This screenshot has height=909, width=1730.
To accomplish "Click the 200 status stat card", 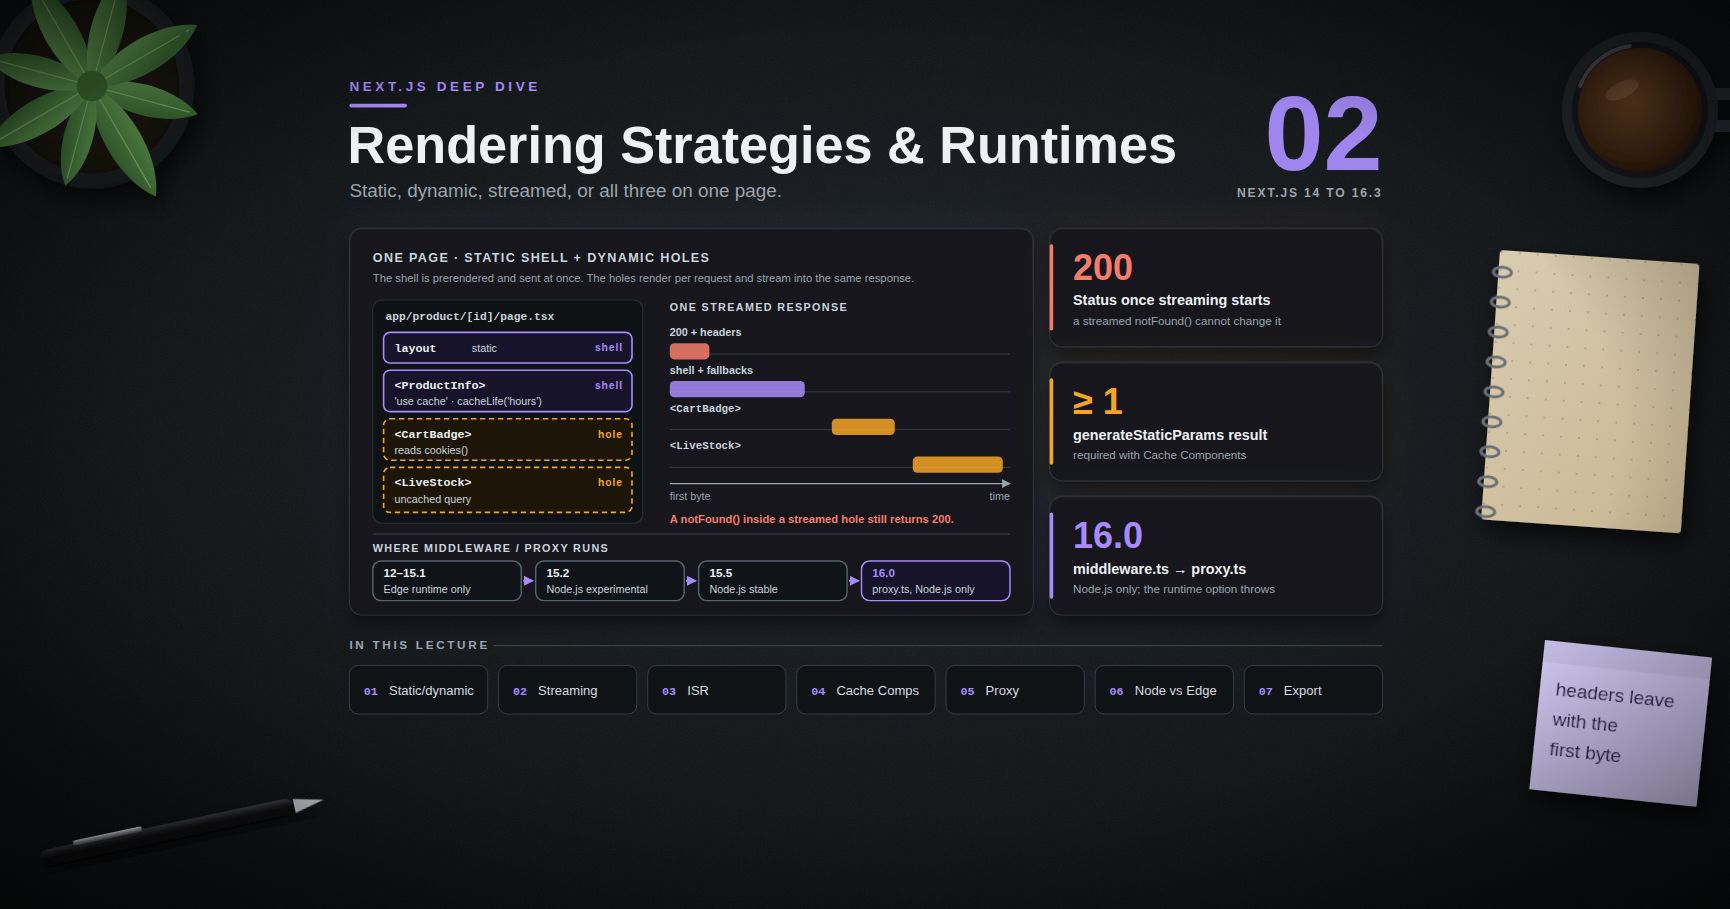I will click(1216, 288).
